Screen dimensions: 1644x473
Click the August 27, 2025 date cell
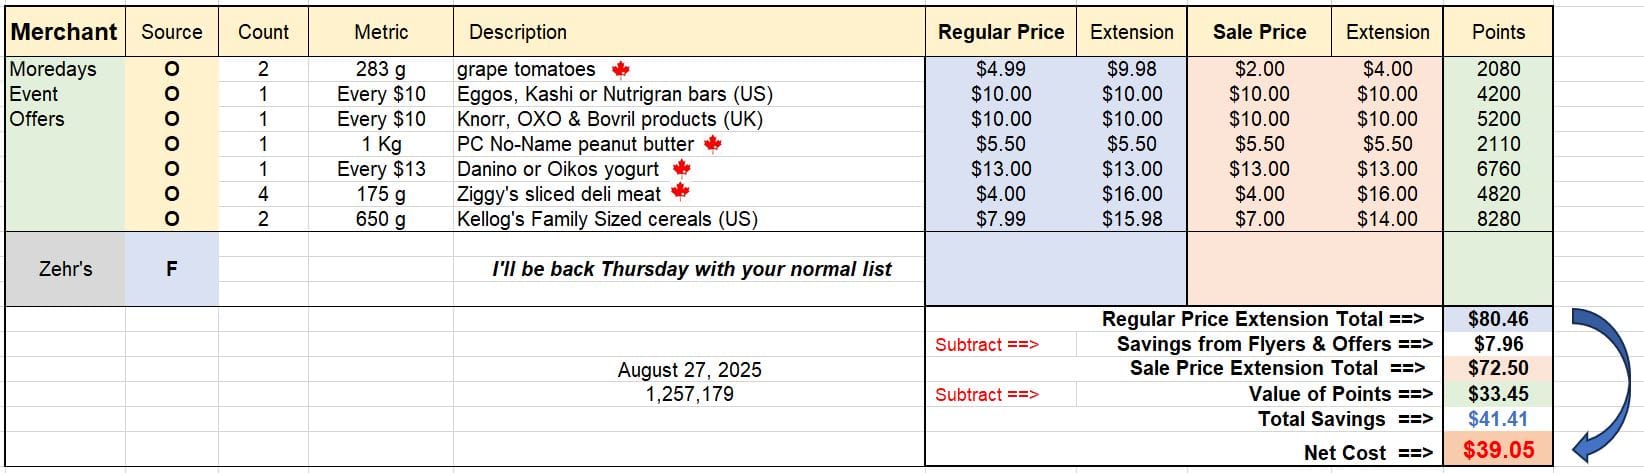(x=689, y=370)
